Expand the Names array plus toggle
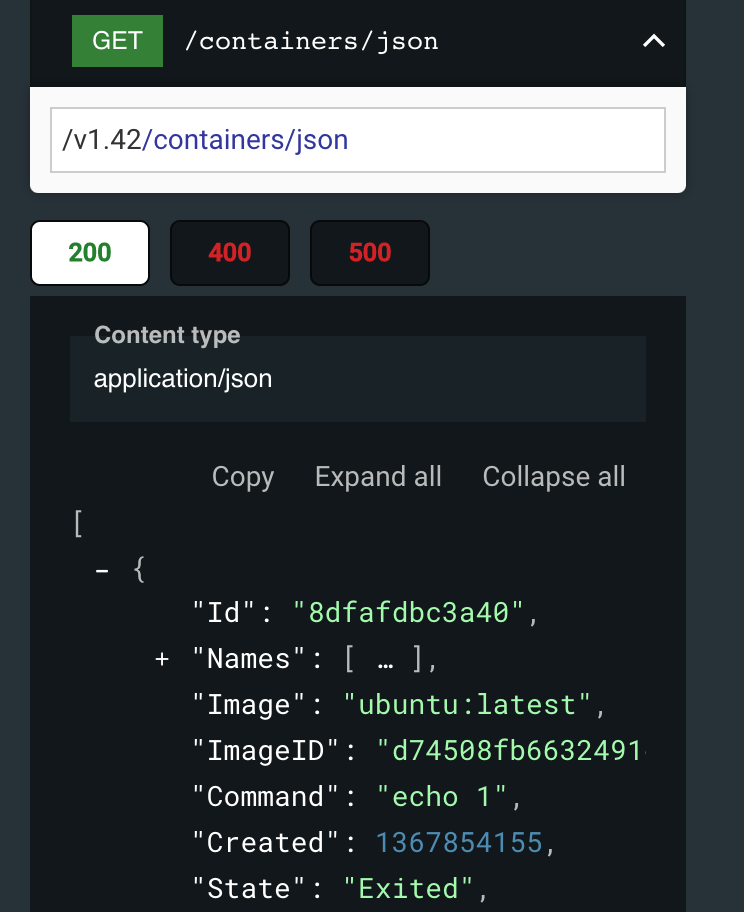The image size is (744, 912). coord(162,659)
